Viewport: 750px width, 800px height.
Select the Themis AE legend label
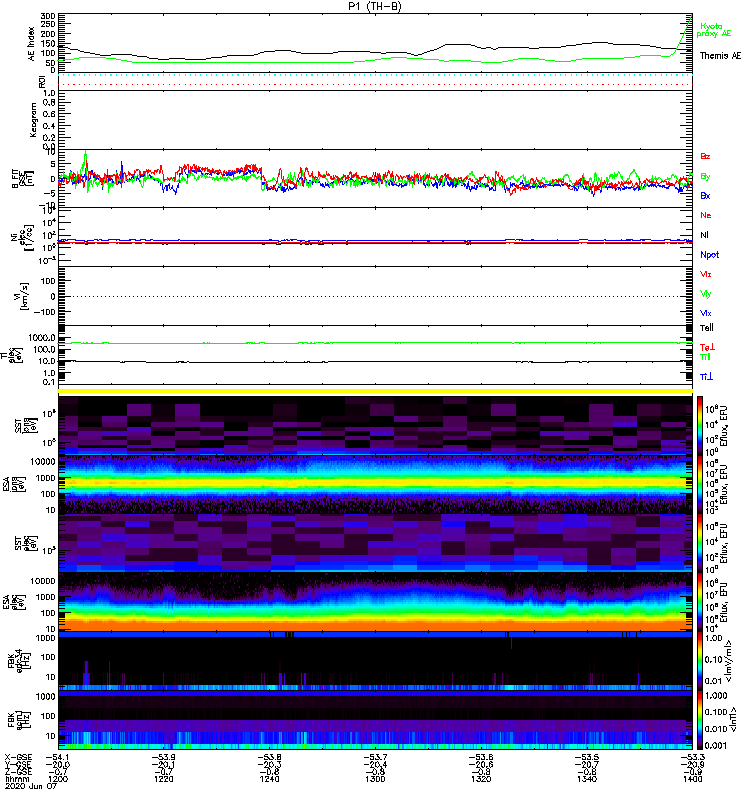(720, 56)
